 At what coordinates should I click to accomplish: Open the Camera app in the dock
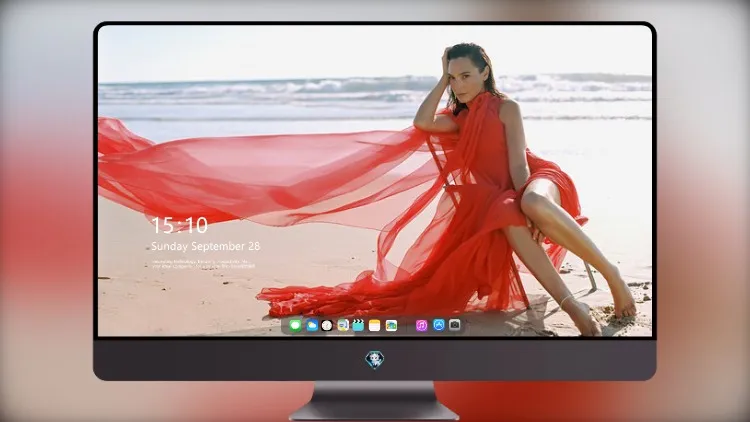click(455, 325)
